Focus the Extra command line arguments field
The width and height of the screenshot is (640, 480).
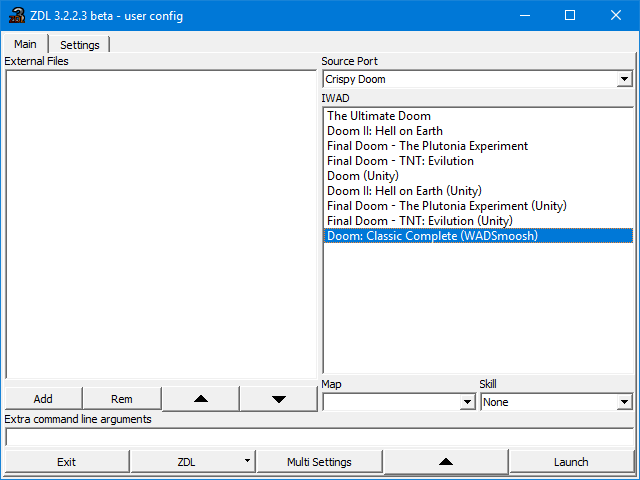click(x=319, y=438)
